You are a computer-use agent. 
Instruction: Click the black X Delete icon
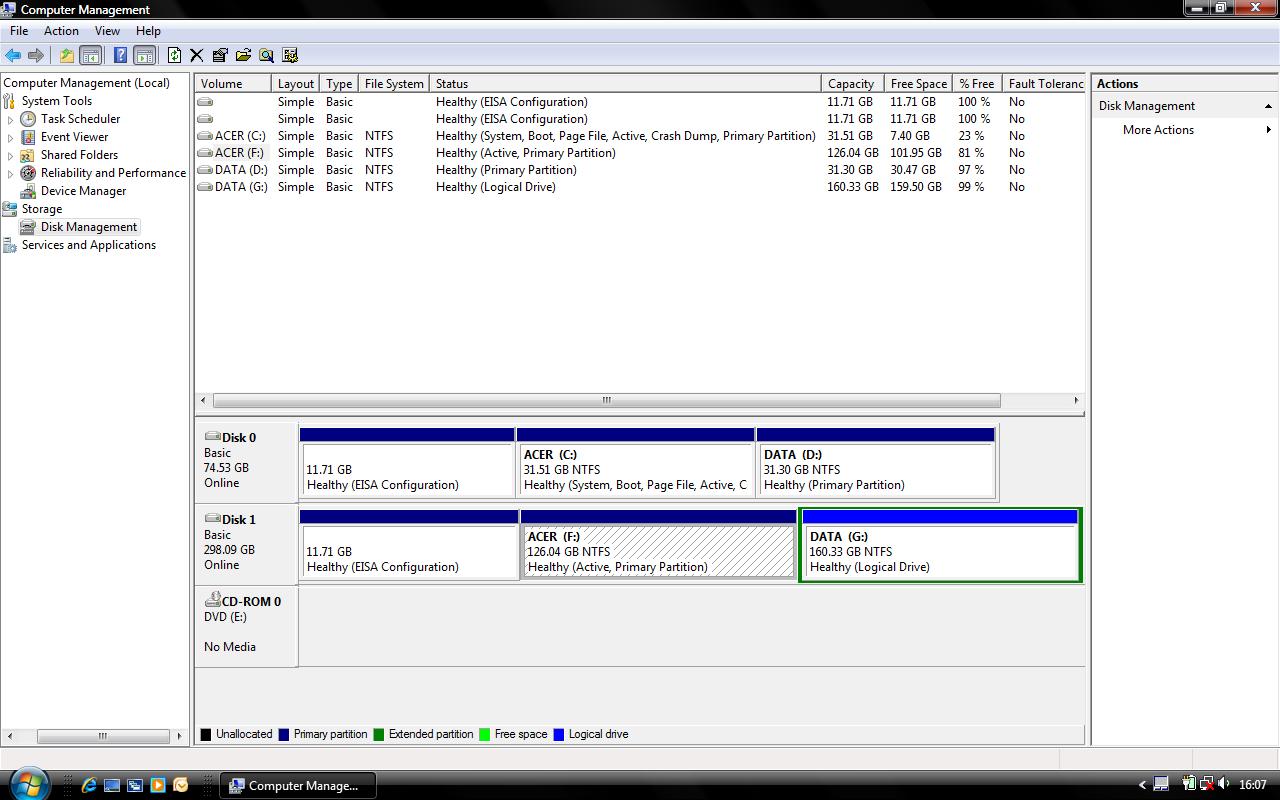197,56
